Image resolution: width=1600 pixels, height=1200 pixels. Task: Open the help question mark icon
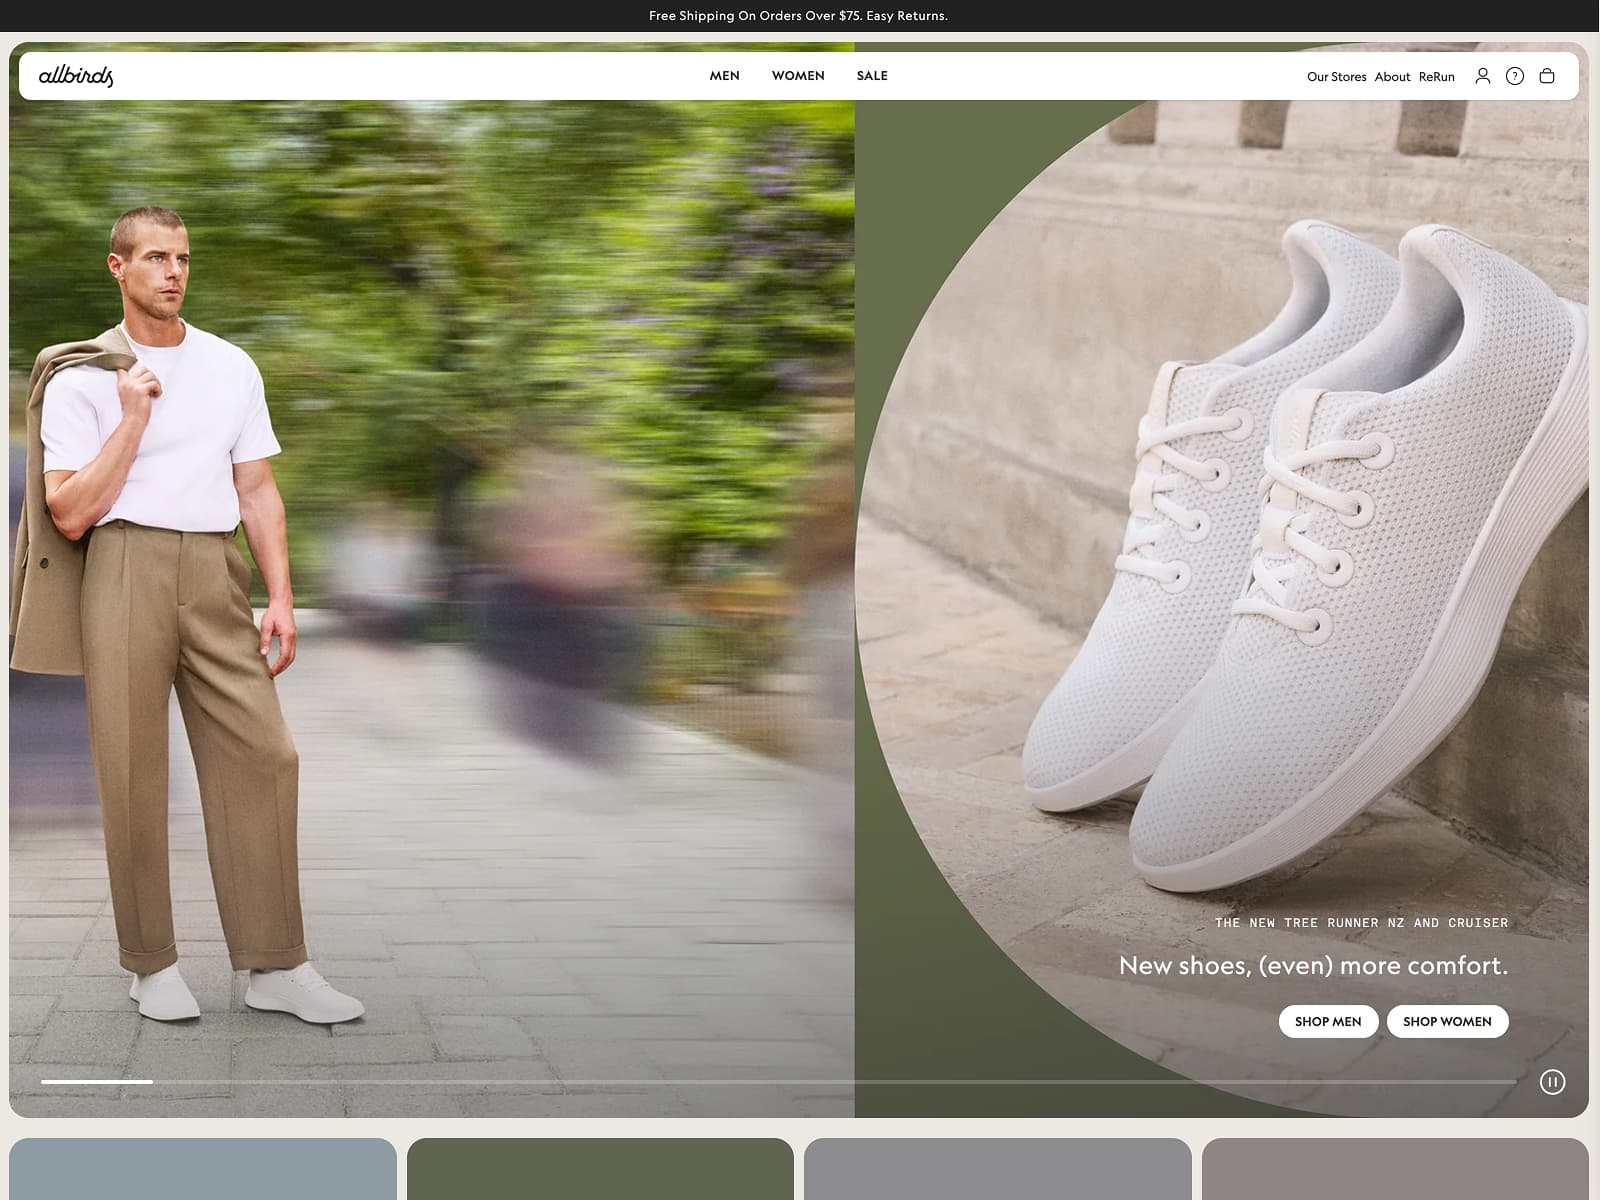(x=1515, y=76)
